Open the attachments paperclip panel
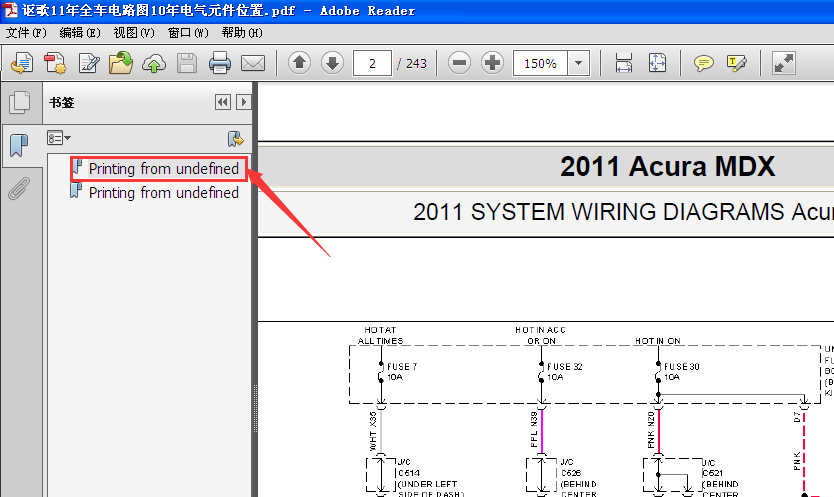Viewport: 834px width, 497px height. tap(19, 188)
